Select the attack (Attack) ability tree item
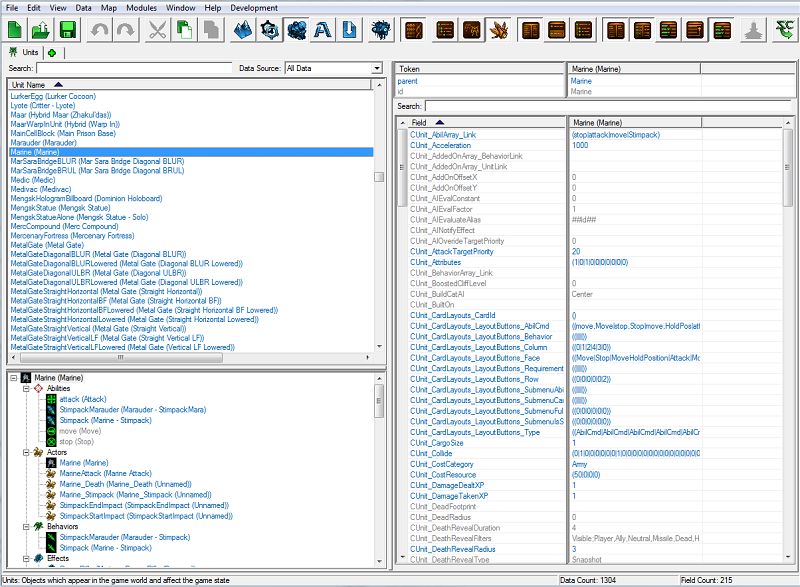 [83, 399]
